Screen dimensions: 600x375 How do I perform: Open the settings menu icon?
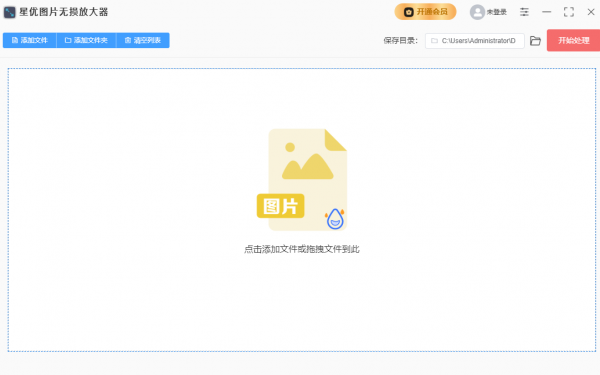[x=524, y=12]
